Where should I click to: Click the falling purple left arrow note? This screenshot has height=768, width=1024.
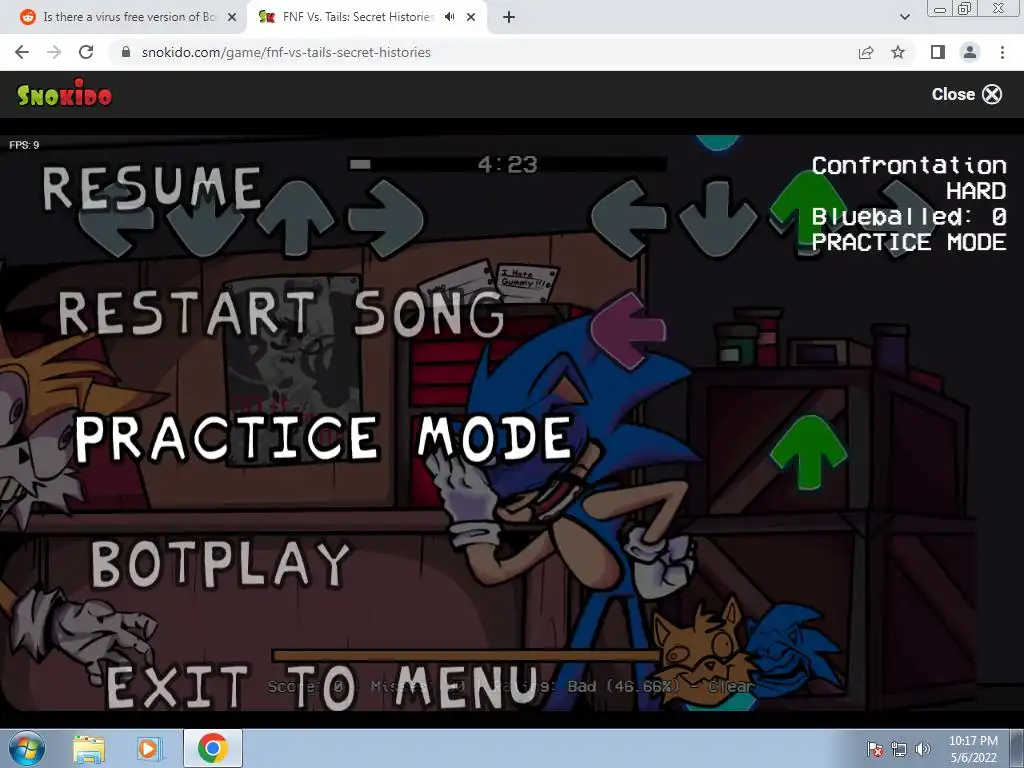(x=628, y=330)
